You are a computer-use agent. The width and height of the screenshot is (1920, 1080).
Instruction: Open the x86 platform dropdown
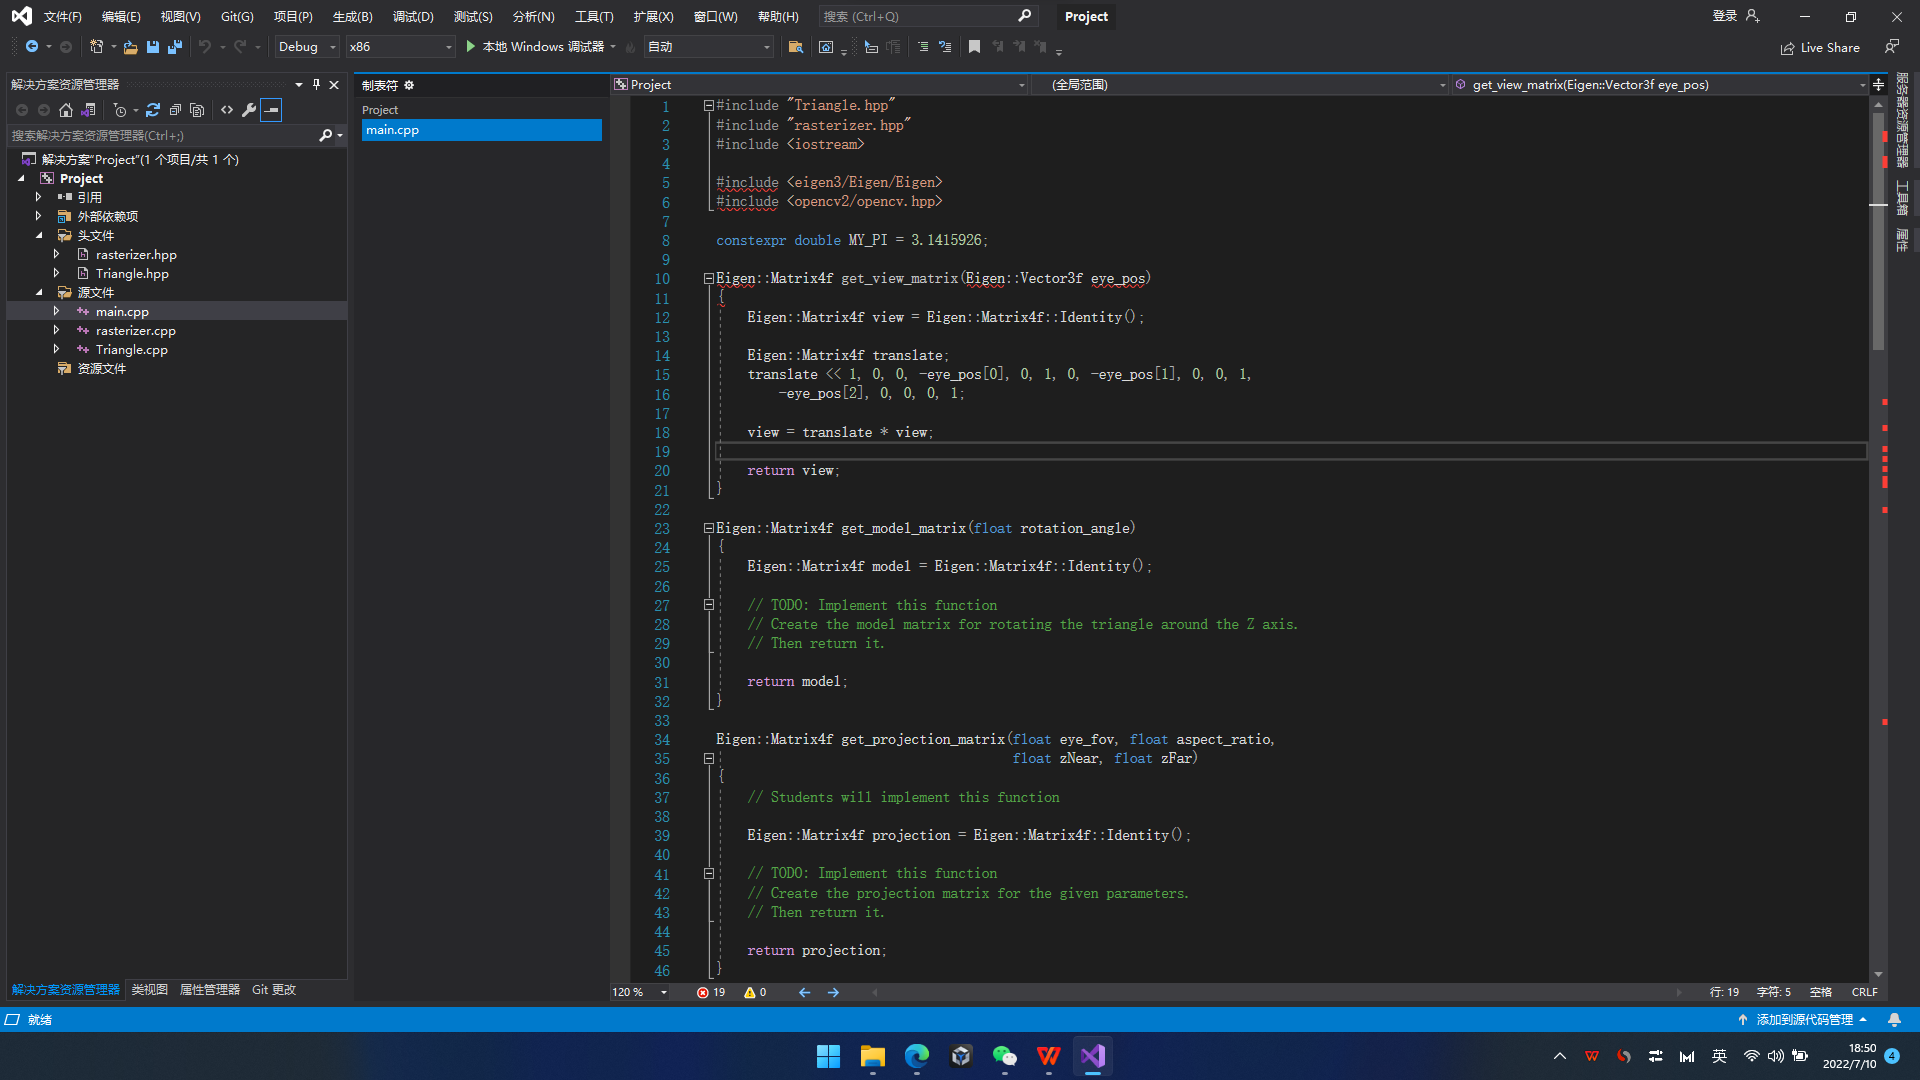(400, 47)
